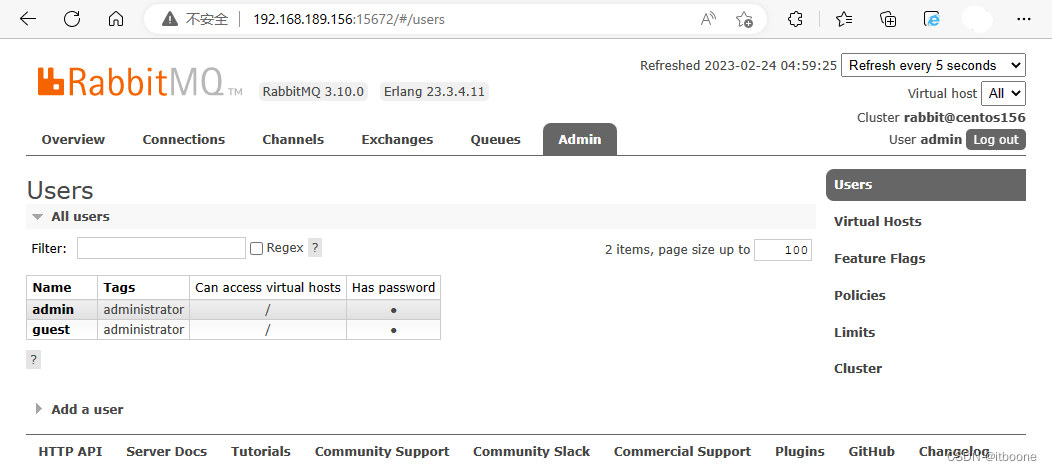Open the help question mark below users table
The image size is (1052, 471).
tap(34, 360)
